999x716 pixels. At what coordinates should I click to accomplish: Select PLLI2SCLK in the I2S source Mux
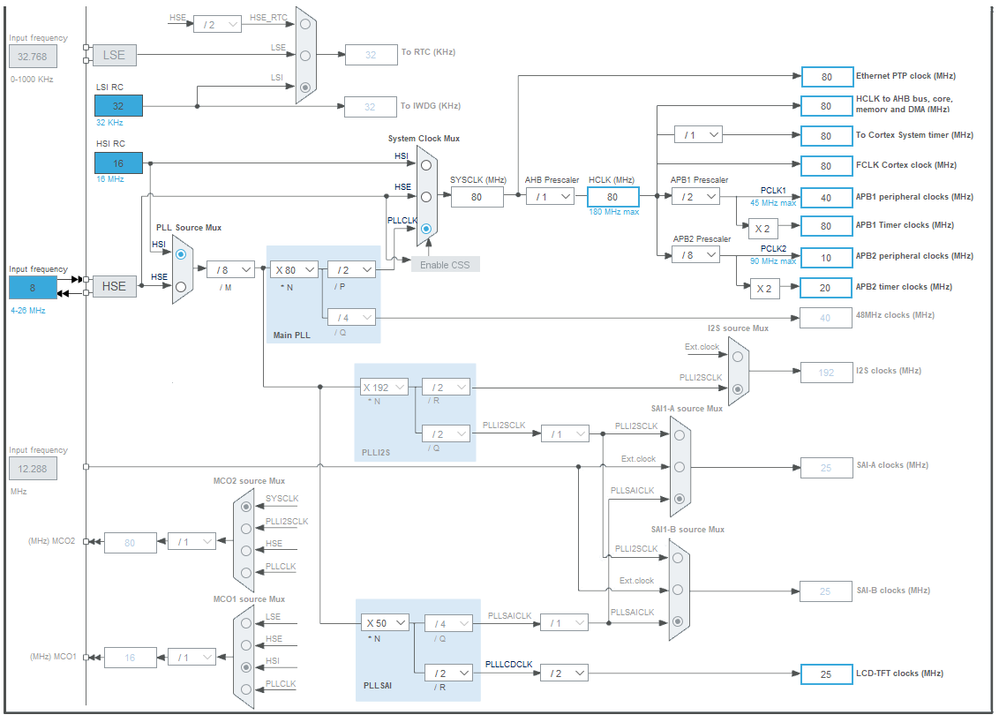(x=737, y=389)
